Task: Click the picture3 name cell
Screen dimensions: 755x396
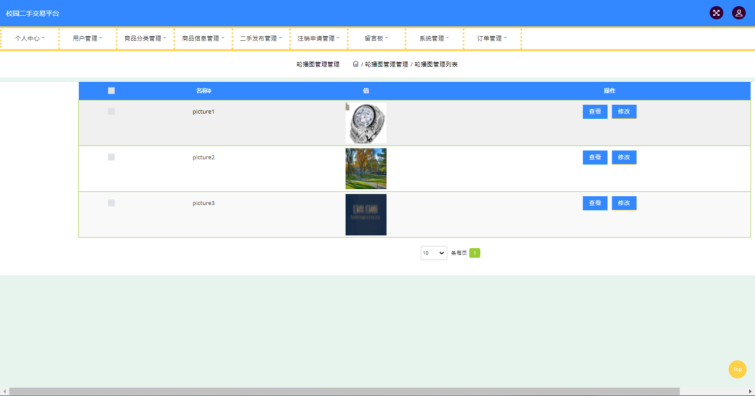Action: 204,203
